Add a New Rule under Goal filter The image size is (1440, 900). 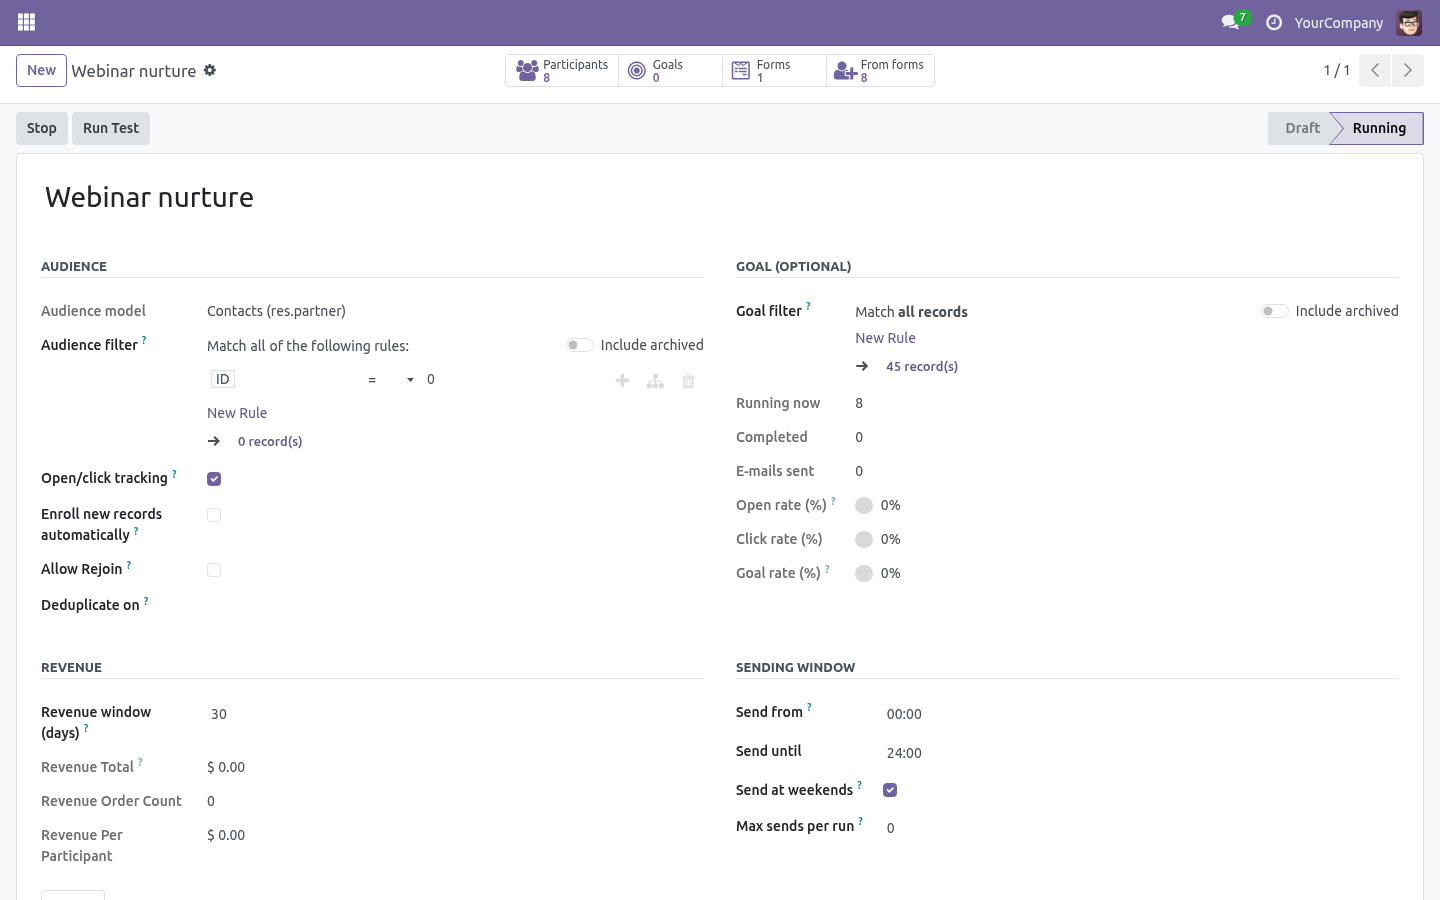[885, 338]
